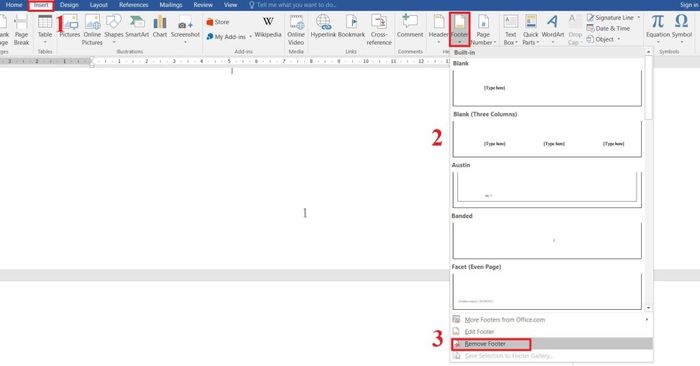This screenshot has width=700, height=366.
Task: Insert Date & Time
Action: (608, 28)
